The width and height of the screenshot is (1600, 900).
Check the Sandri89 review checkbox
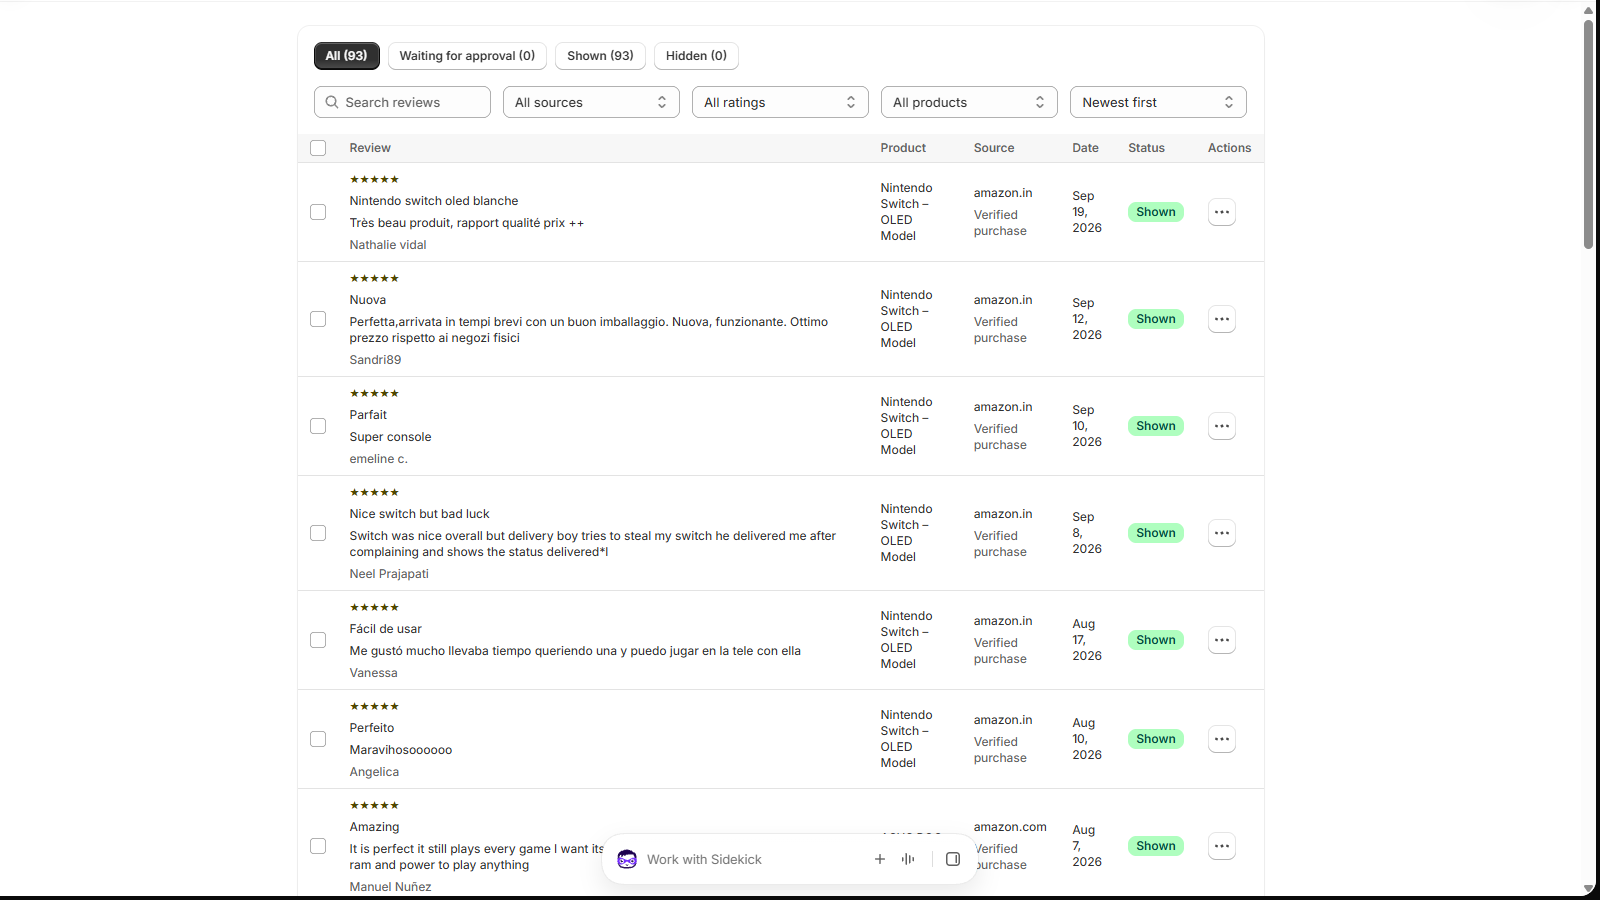click(x=318, y=319)
